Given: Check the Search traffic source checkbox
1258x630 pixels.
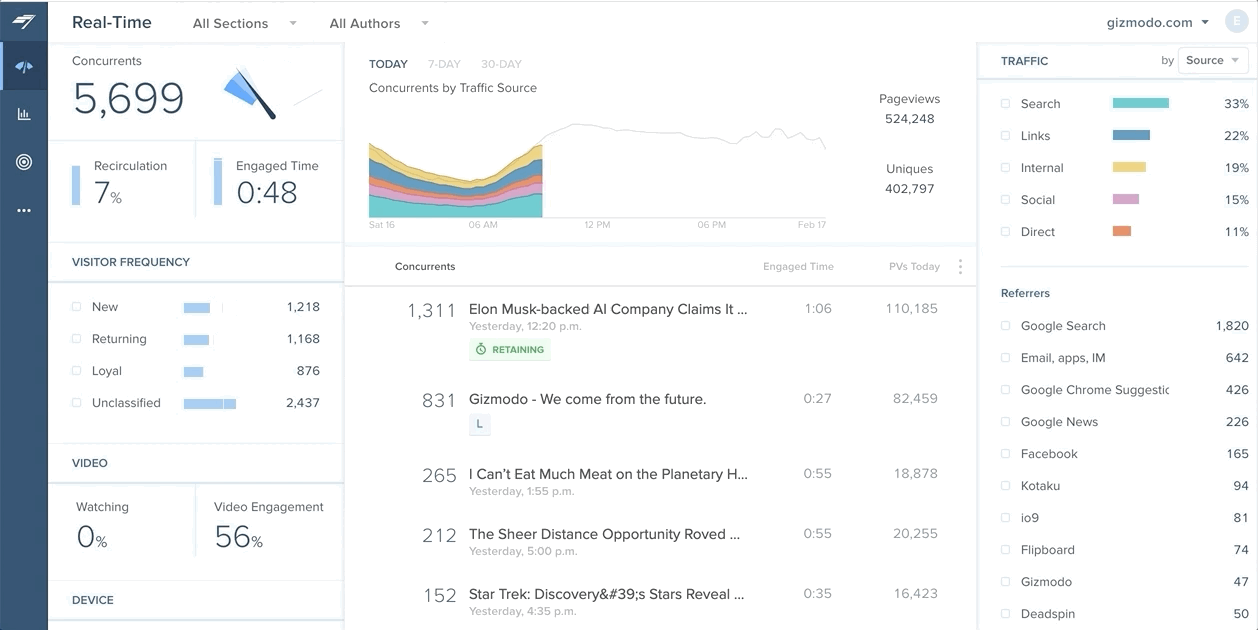Looking at the screenshot, I should tap(1005, 104).
